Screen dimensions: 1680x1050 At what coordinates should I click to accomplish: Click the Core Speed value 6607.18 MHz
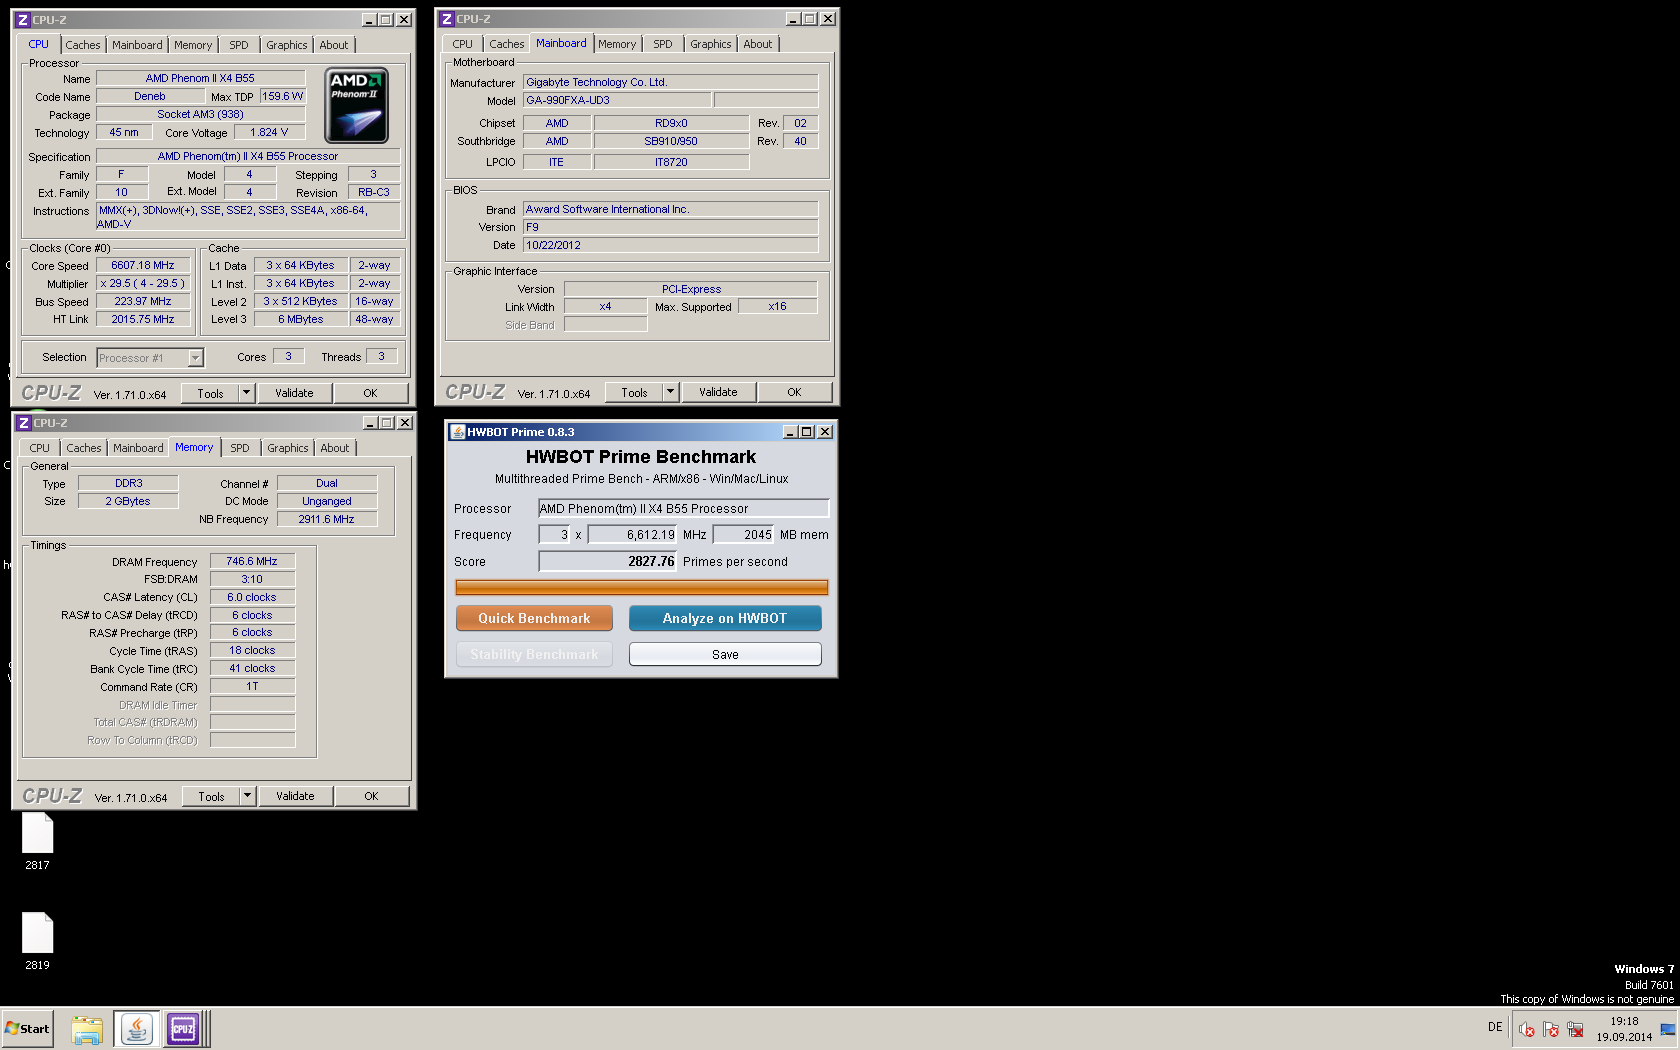pyautogui.click(x=143, y=265)
